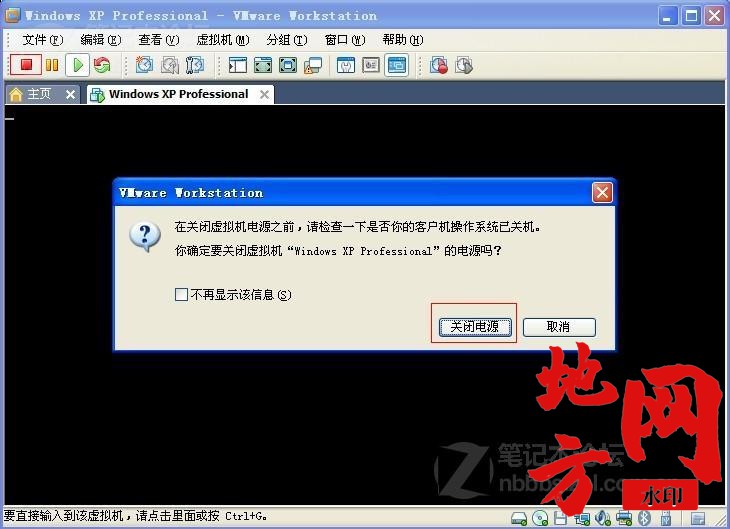Click the floppy drive status icon
The width and height of the screenshot is (730, 529).
pos(561,518)
